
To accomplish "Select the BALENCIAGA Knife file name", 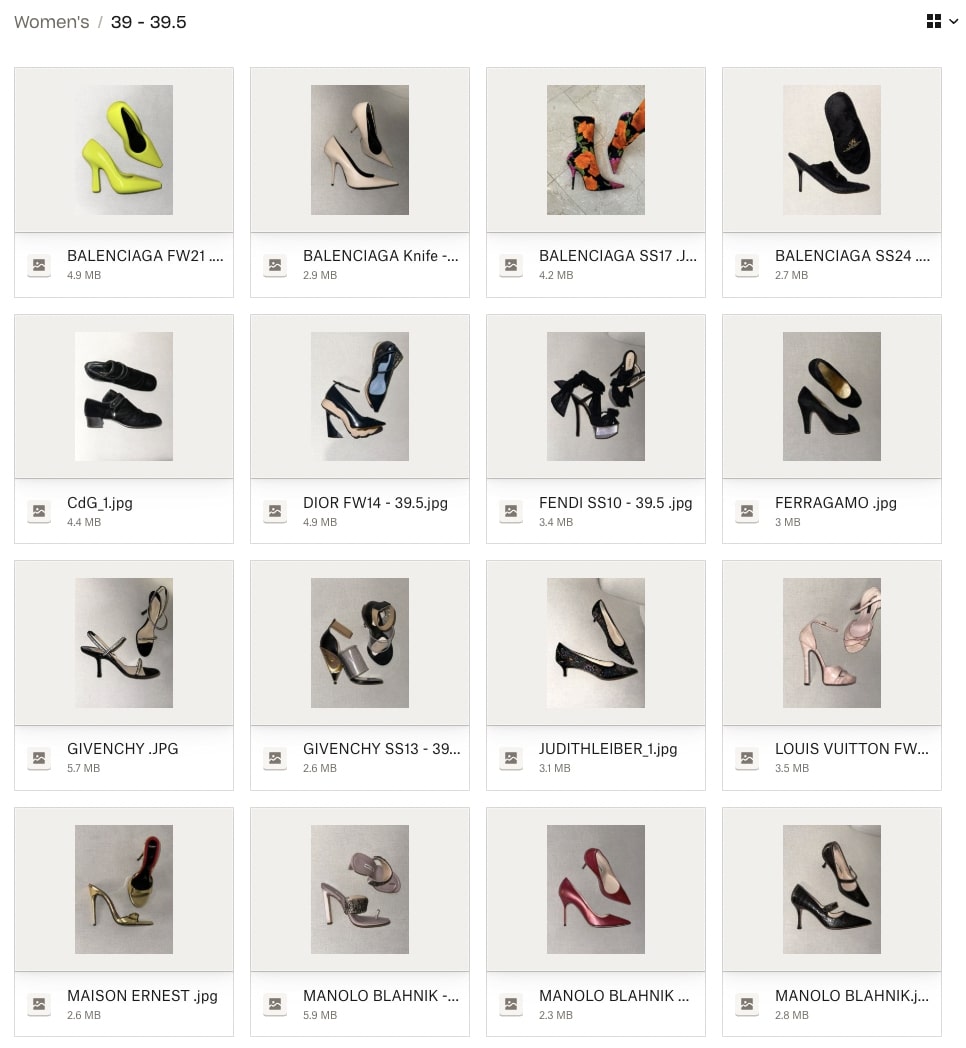I will 380,256.
